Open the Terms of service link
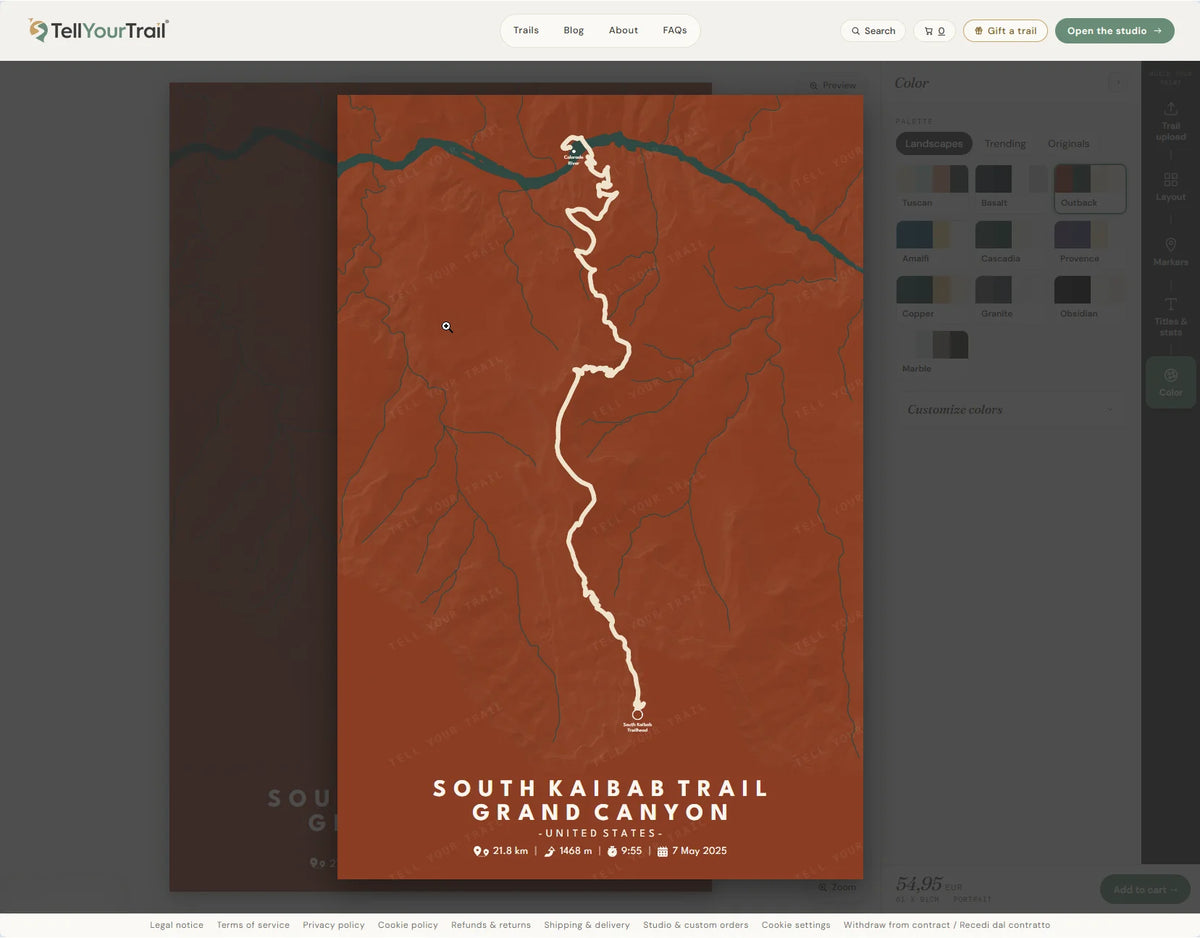Viewport: 1200px width, 938px height. (x=253, y=925)
